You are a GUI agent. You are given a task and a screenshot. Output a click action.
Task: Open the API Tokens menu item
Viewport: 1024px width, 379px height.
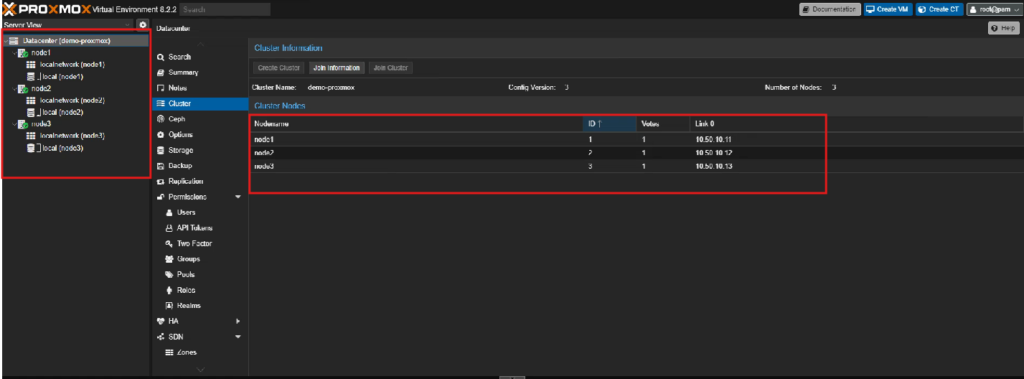coord(200,228)
